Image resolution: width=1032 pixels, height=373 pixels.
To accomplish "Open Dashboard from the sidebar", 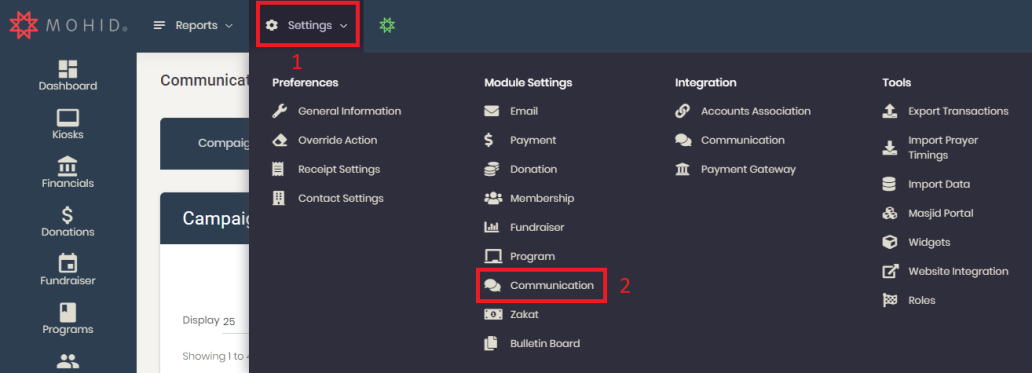I will click(68, 76).
